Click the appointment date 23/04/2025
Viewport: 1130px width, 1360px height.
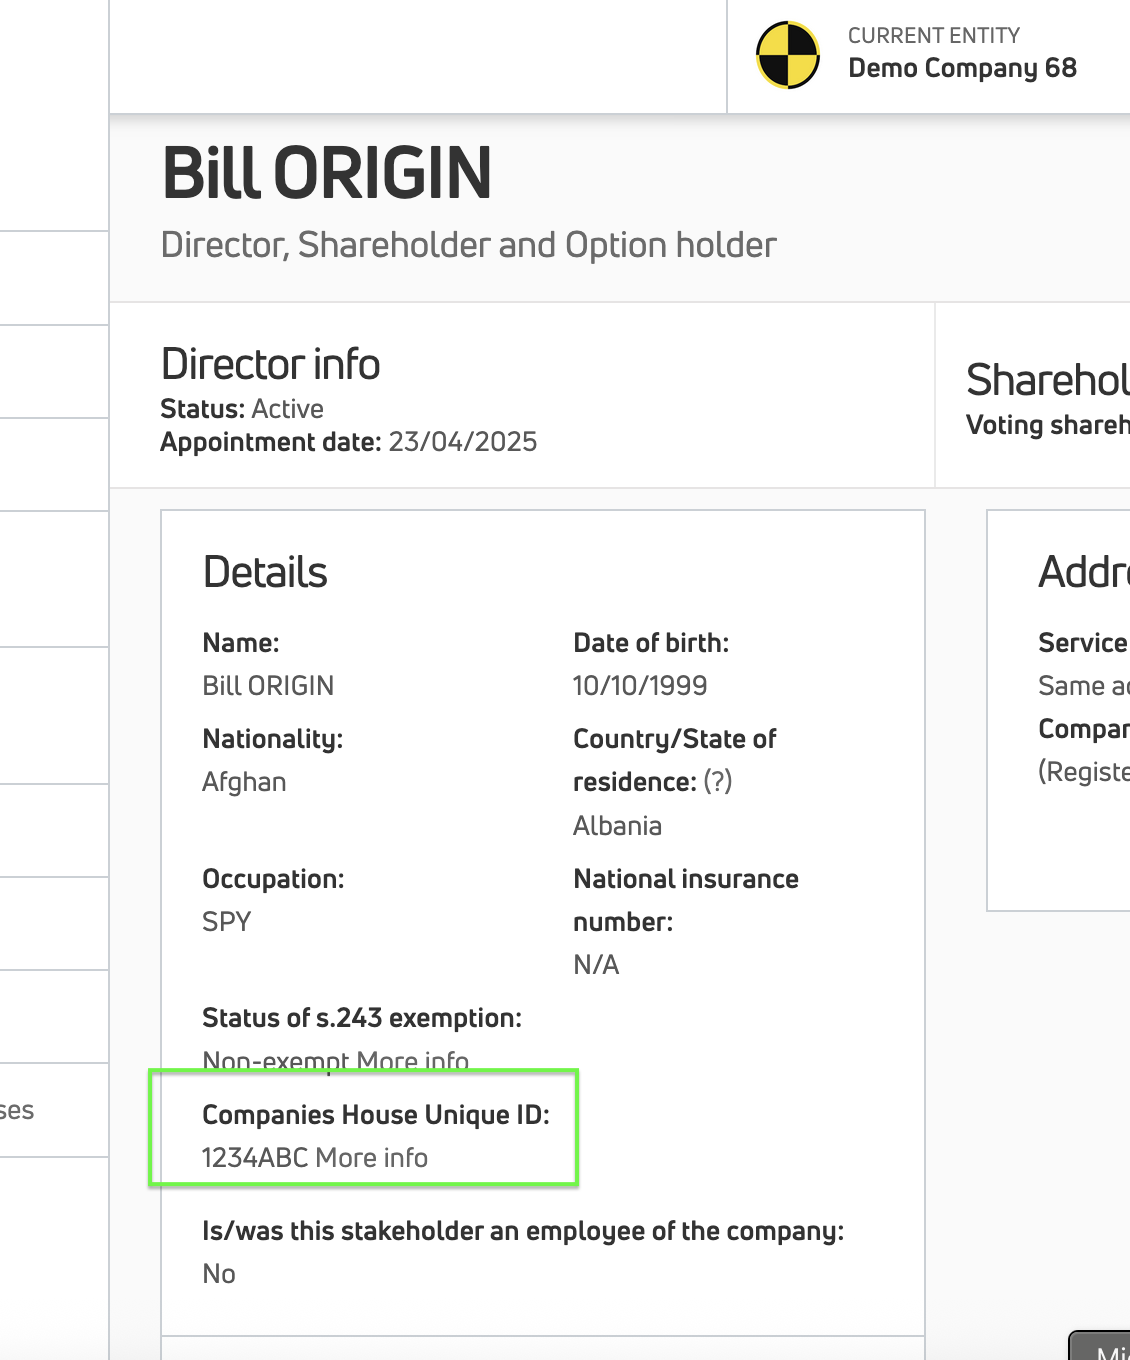coord(462,442)
